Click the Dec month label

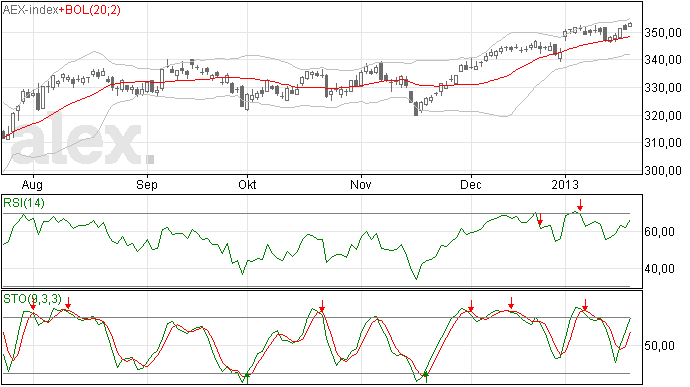click(x=471, y=184)
